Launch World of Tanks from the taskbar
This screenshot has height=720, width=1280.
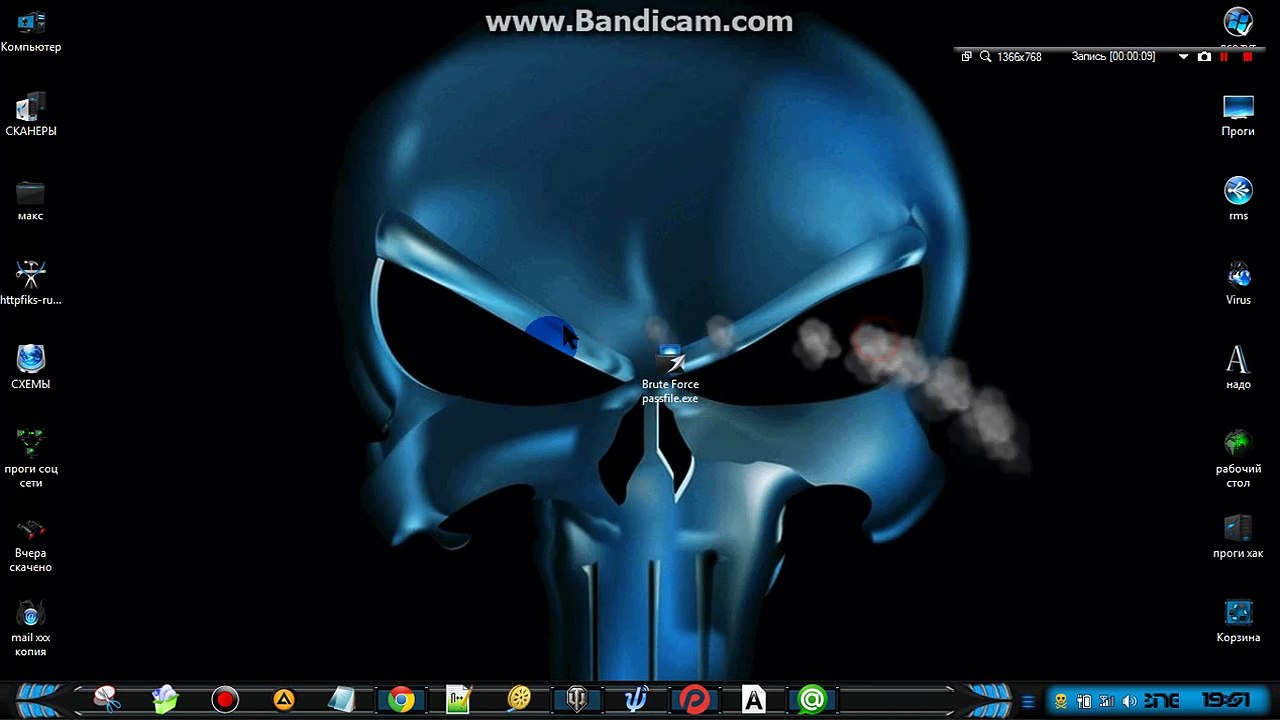tap(577, 699)
